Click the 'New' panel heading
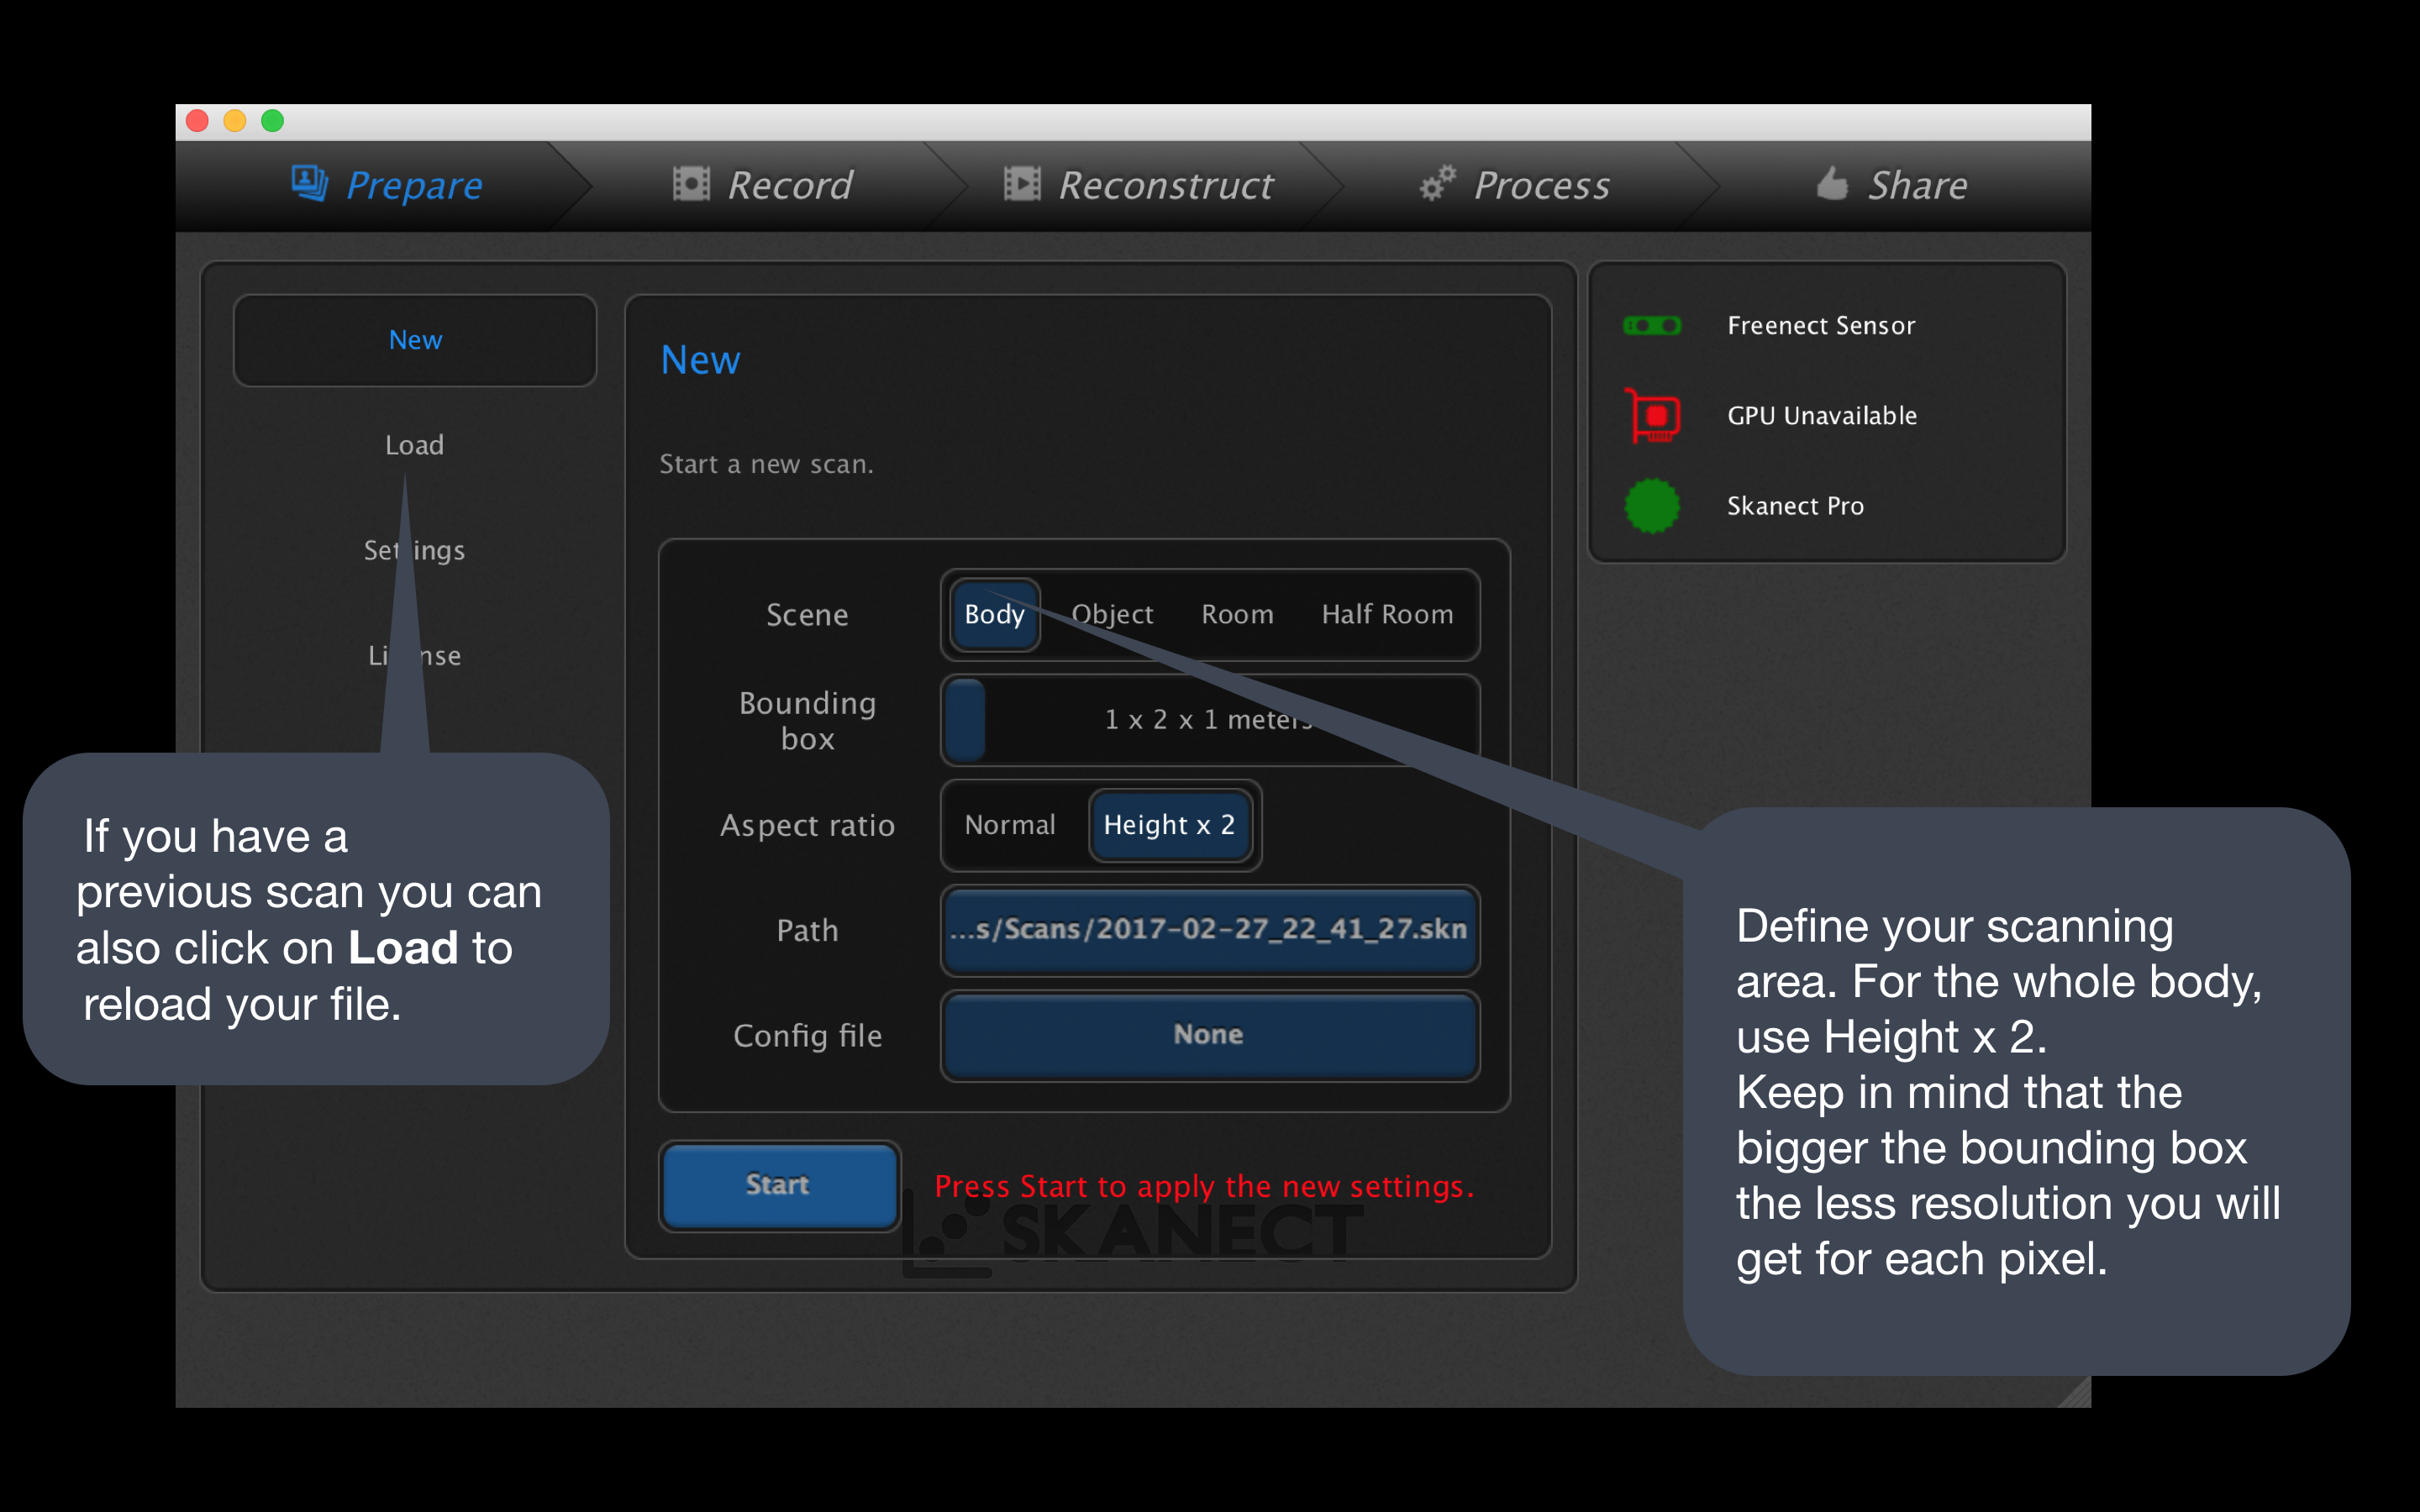 (700, 360)
